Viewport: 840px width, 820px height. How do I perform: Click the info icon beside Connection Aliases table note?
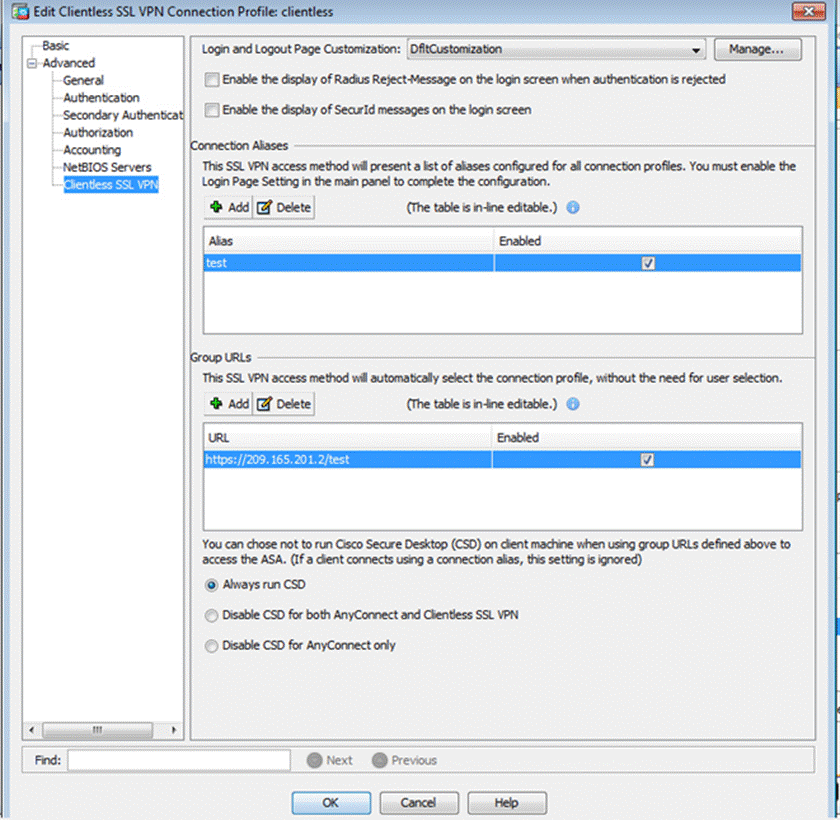click(x=573, y=208)
